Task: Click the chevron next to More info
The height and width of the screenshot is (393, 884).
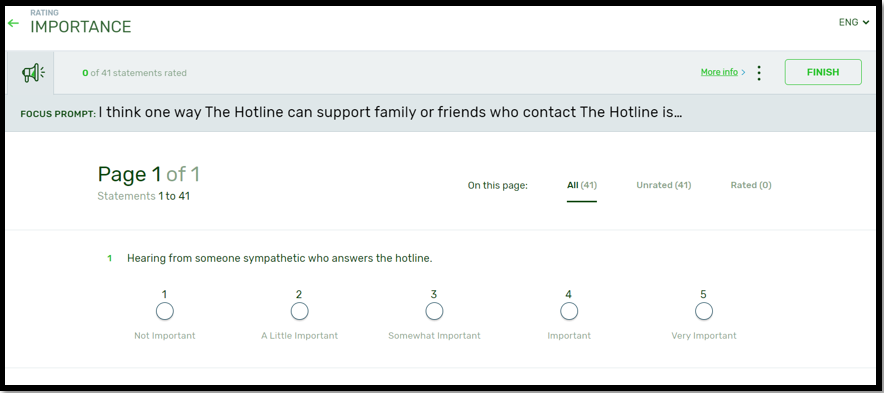Action: tap(744, 72)
